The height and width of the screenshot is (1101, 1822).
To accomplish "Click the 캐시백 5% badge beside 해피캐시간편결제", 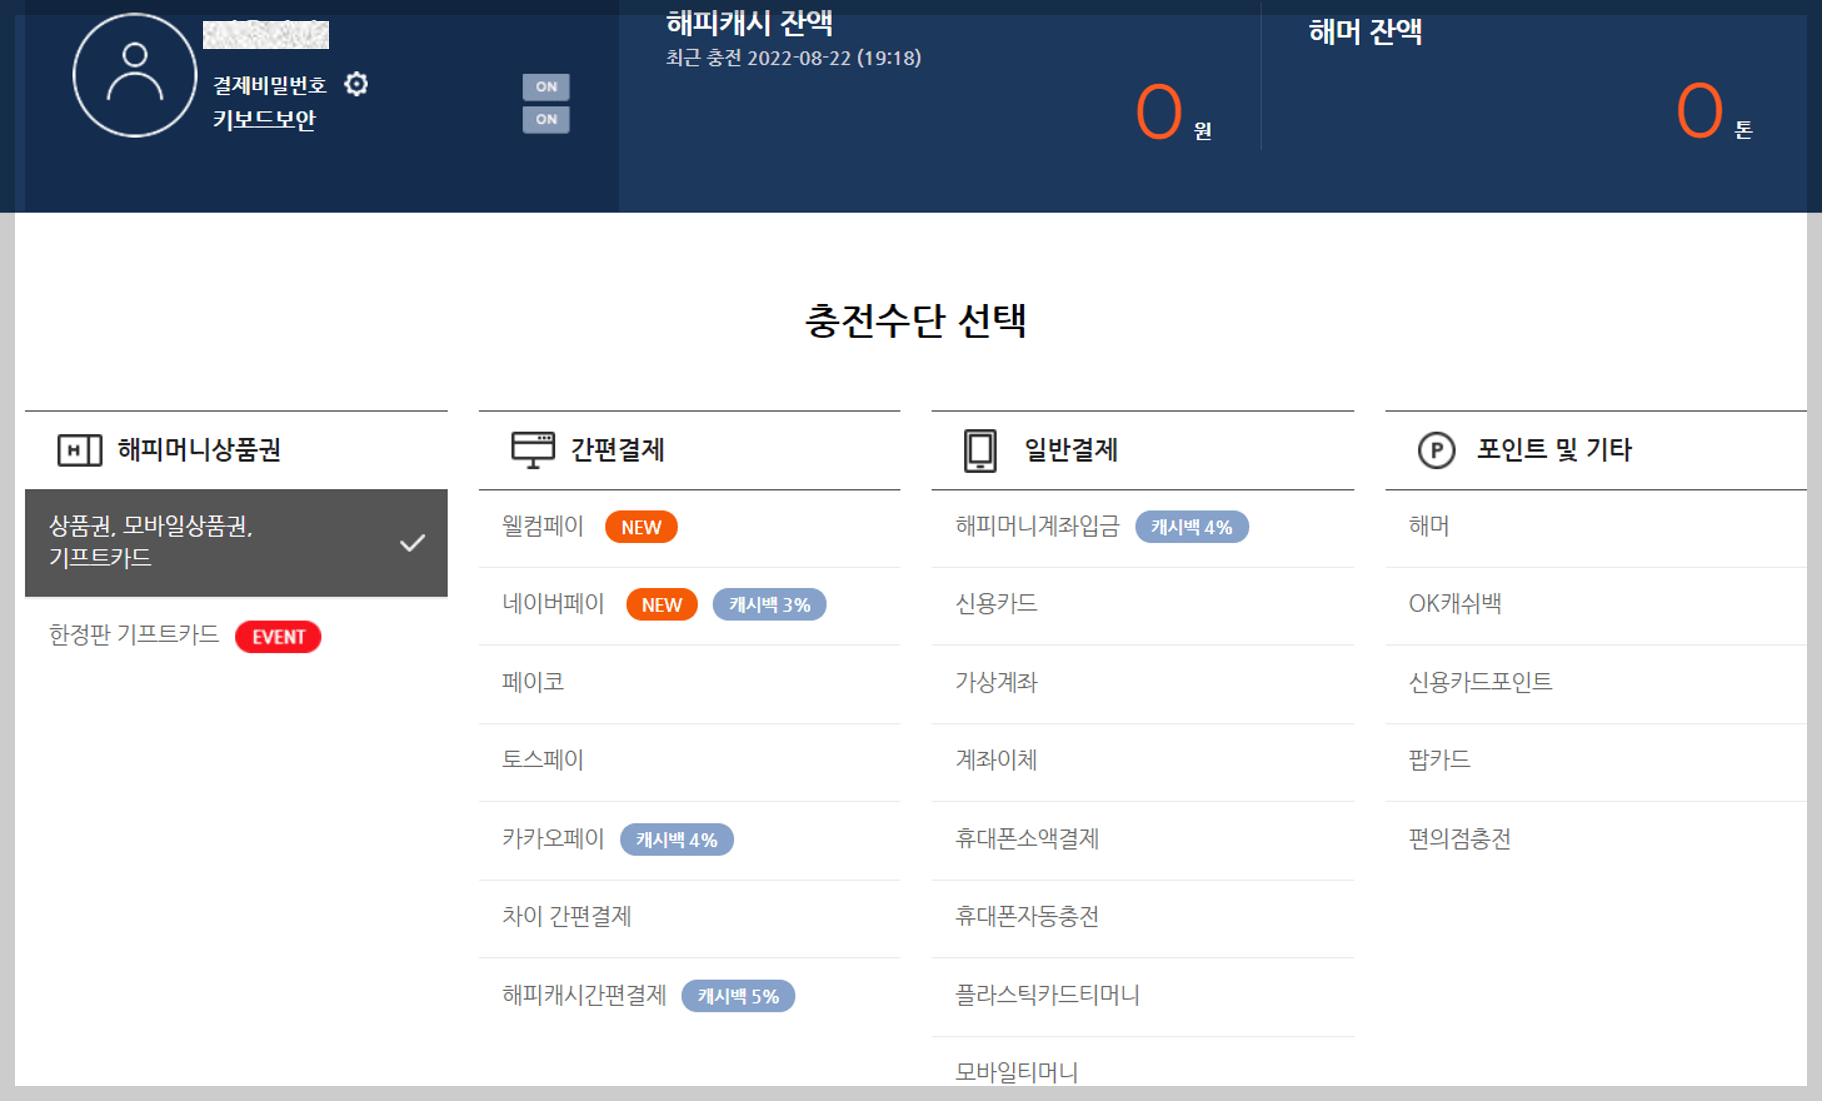I will click(x=738, y=996).
